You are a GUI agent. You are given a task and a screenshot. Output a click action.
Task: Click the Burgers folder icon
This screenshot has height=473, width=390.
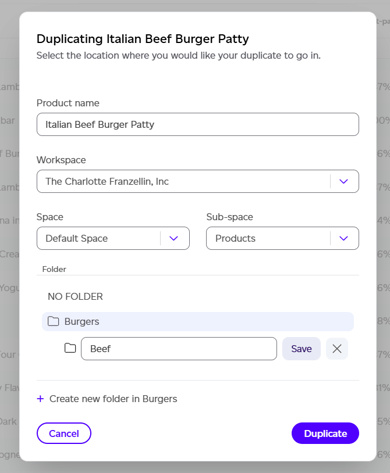(x=53, y=321)
